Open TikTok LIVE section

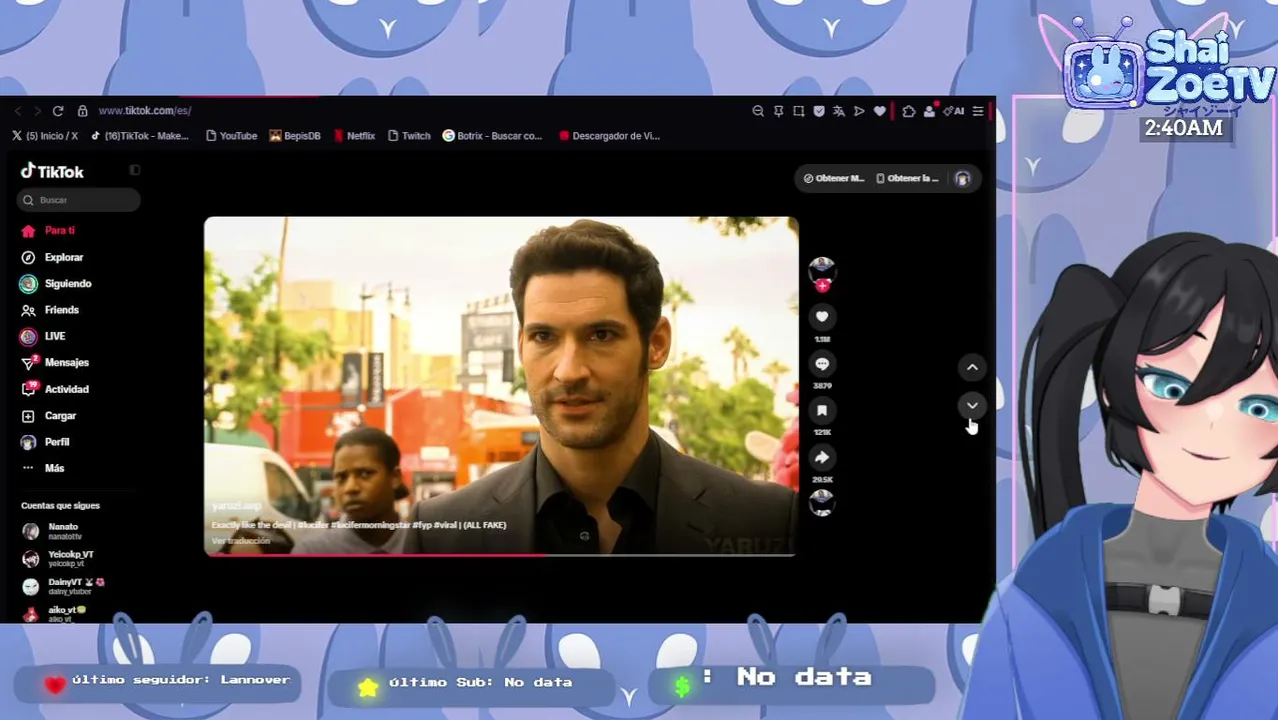pyautogui.click(x=43, y=337)
